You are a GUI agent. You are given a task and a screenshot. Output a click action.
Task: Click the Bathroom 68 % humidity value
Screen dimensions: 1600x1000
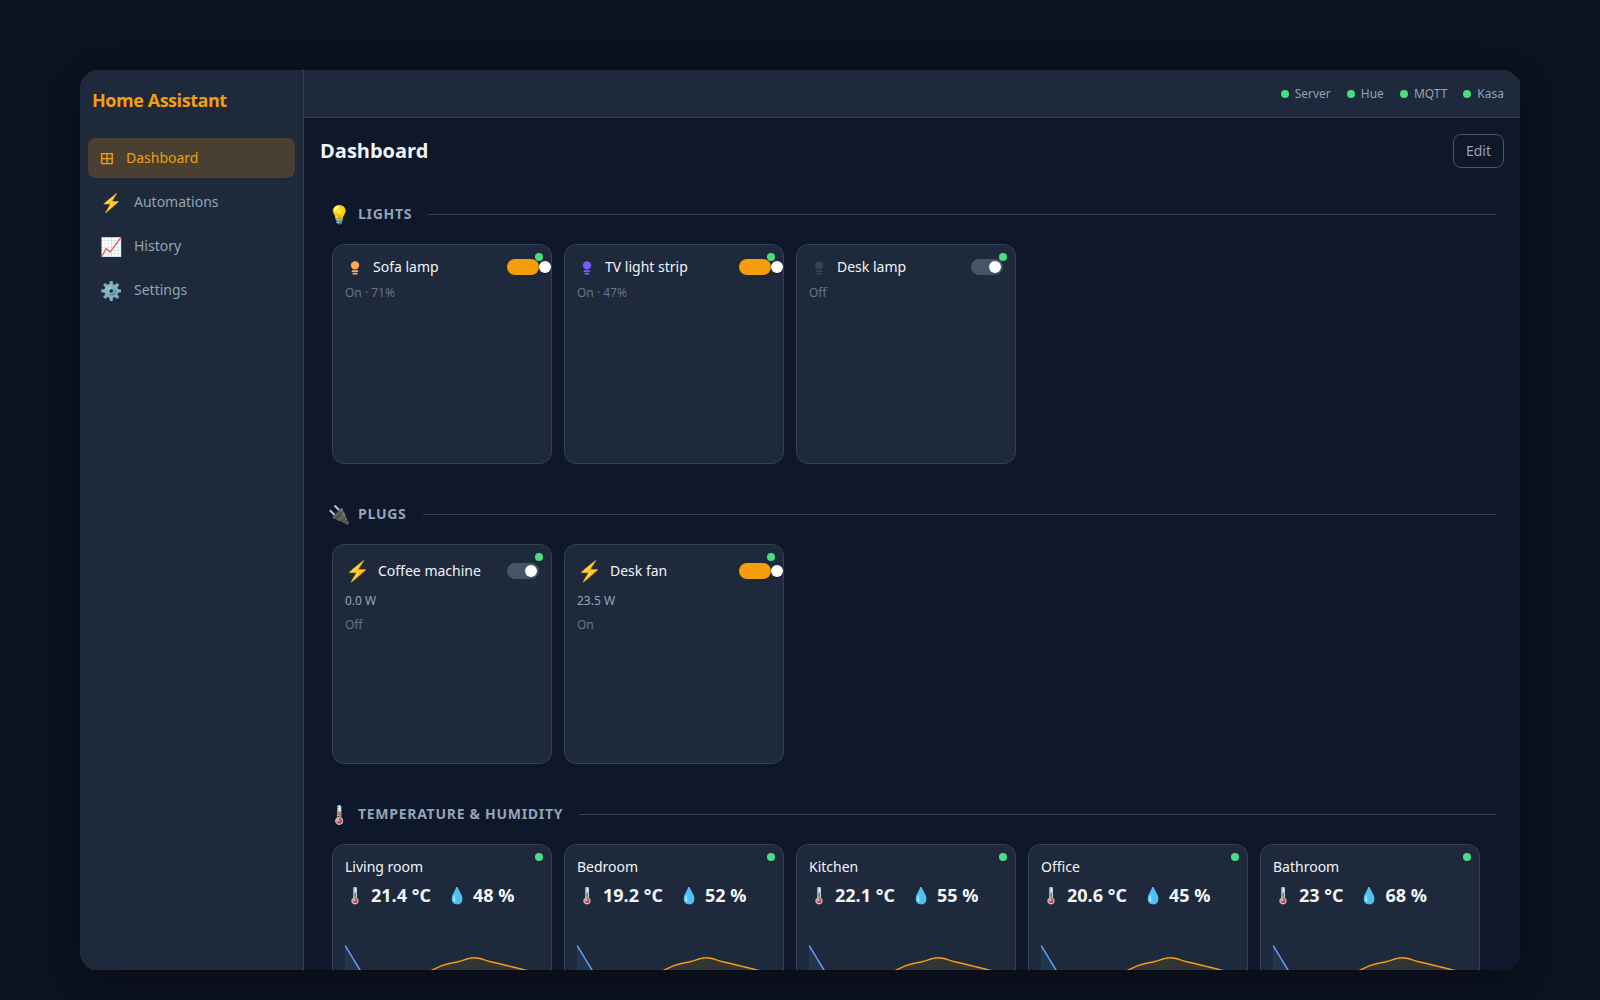point(1406,896)
